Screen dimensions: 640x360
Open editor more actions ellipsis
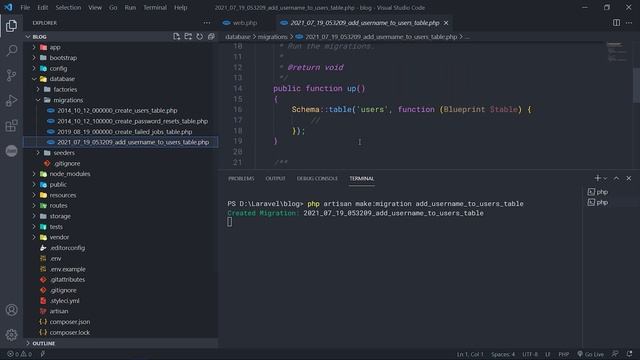(629, 23)
